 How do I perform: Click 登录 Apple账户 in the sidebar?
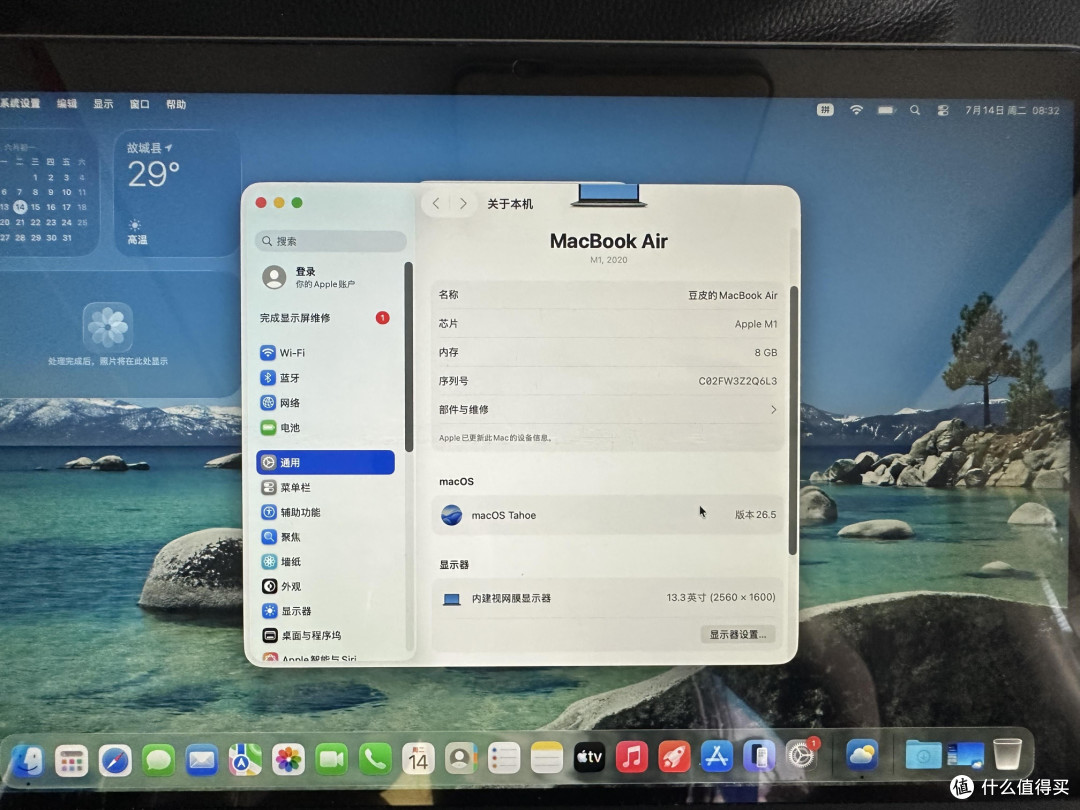pyautogui.click(x=325, y=277)
